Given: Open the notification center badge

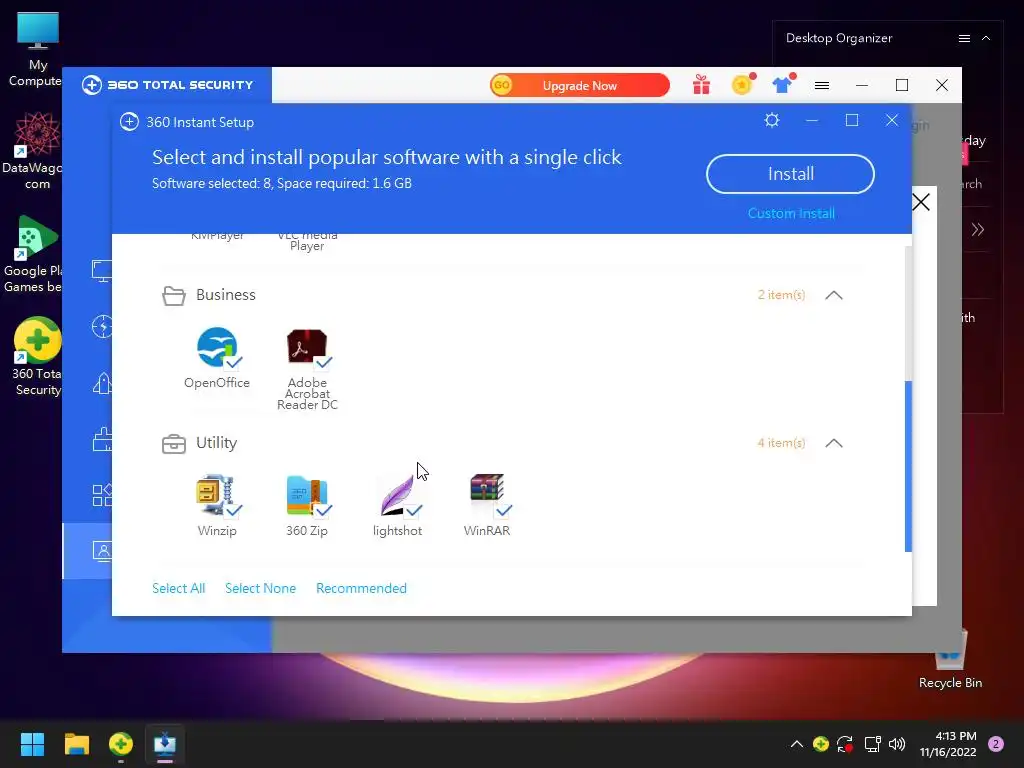Looking at the screenshot, I should 996,744.
